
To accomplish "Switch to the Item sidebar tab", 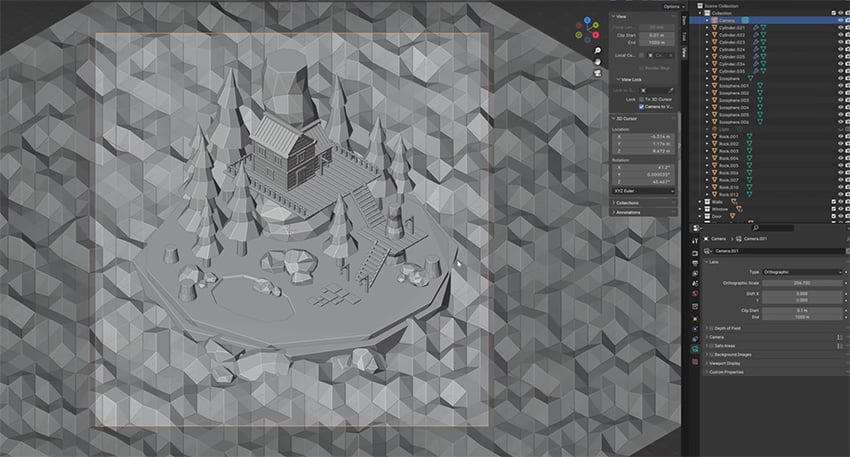I will click(684, 21).
